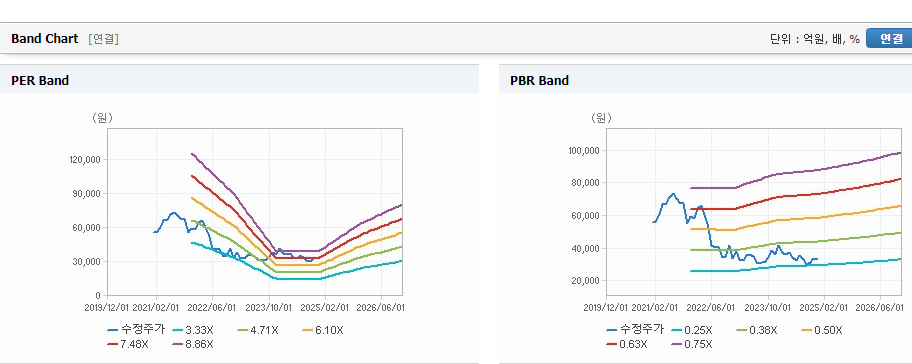Click the [연결] label beside Band Chart
912x364 pixels.
coord(104,39)
